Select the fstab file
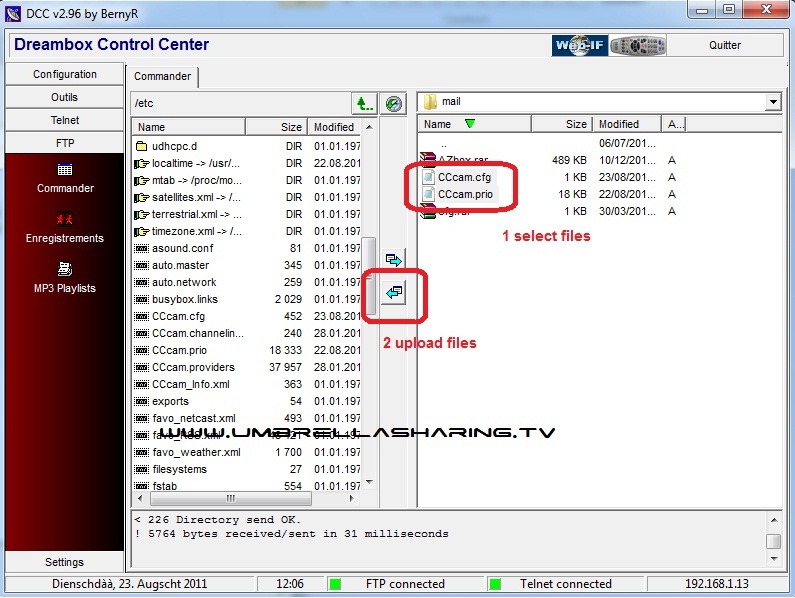Image resolution: width=795 pixels, height=598 pixels. click(247, 486)
